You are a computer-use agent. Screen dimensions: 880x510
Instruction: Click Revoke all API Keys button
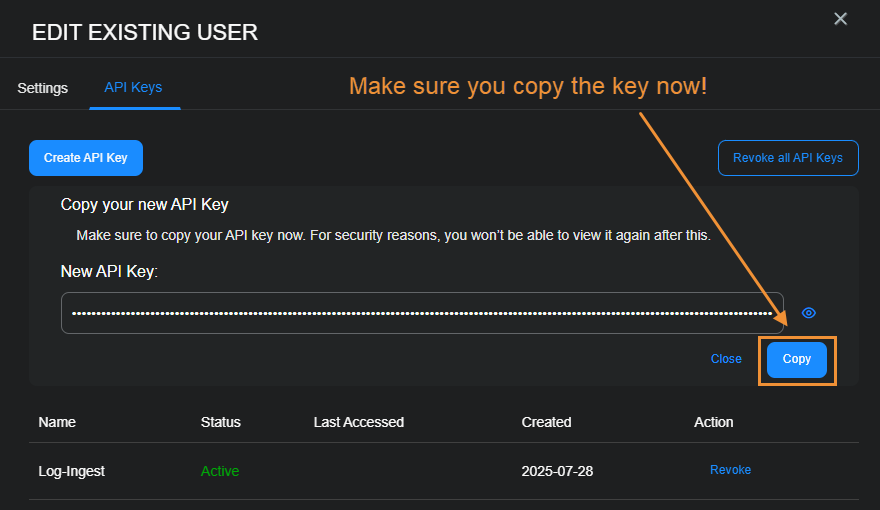tap(788, 158)
